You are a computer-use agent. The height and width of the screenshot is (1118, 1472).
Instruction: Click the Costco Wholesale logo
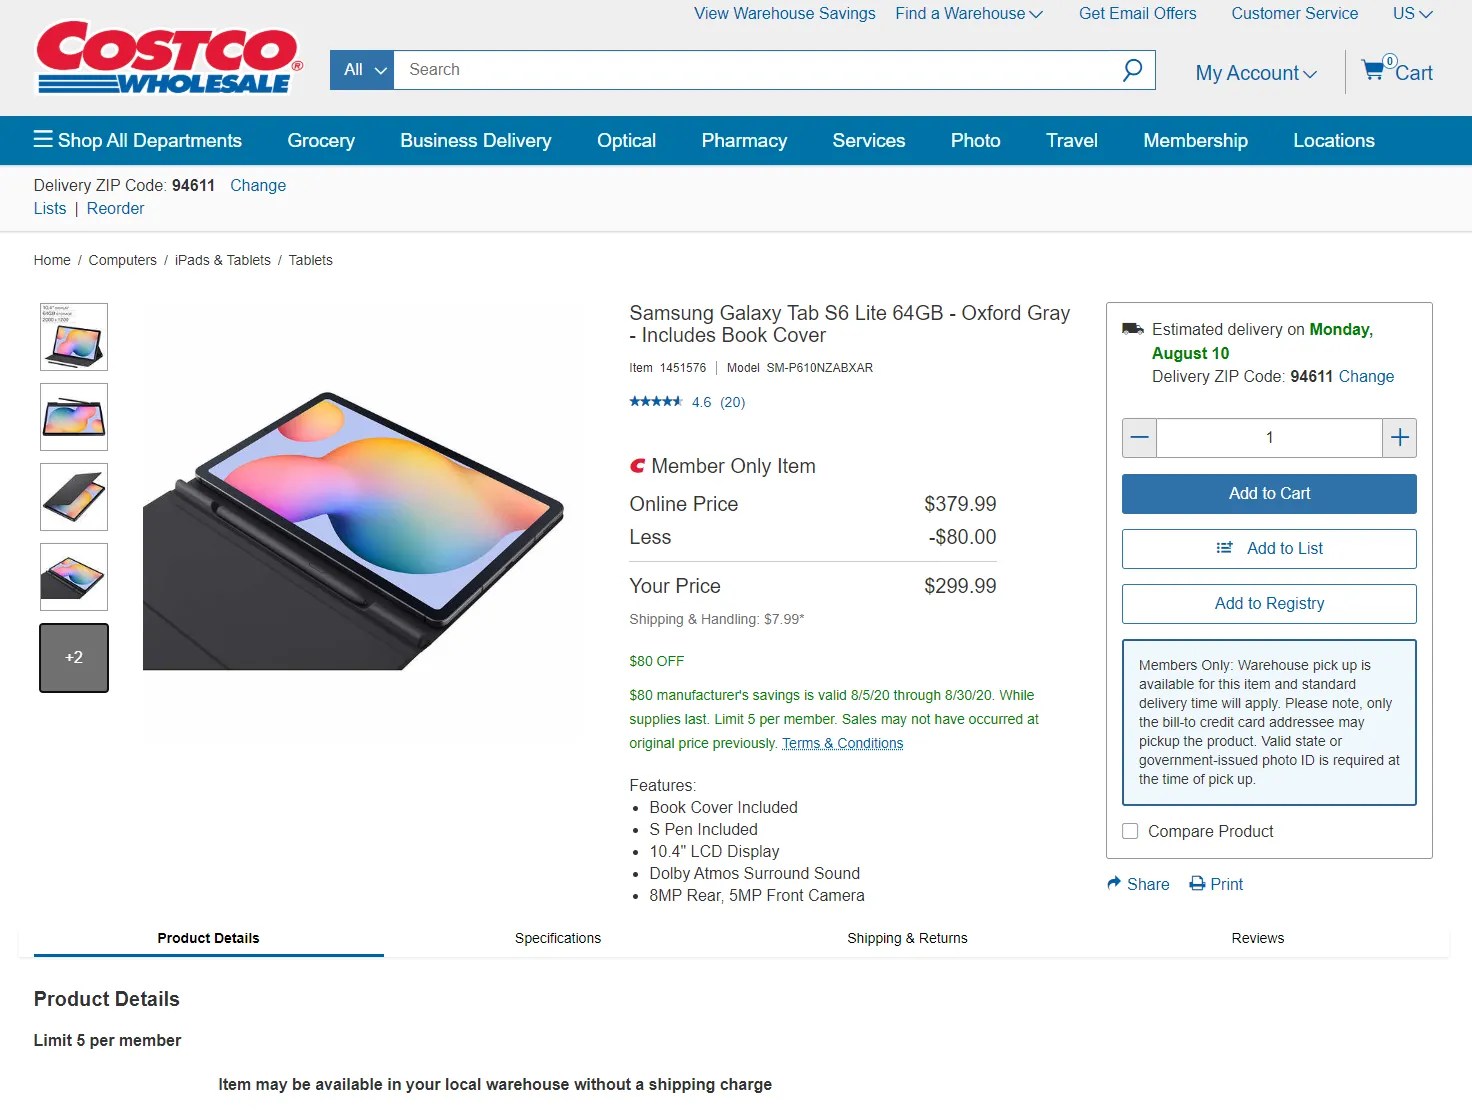point(166,57)
